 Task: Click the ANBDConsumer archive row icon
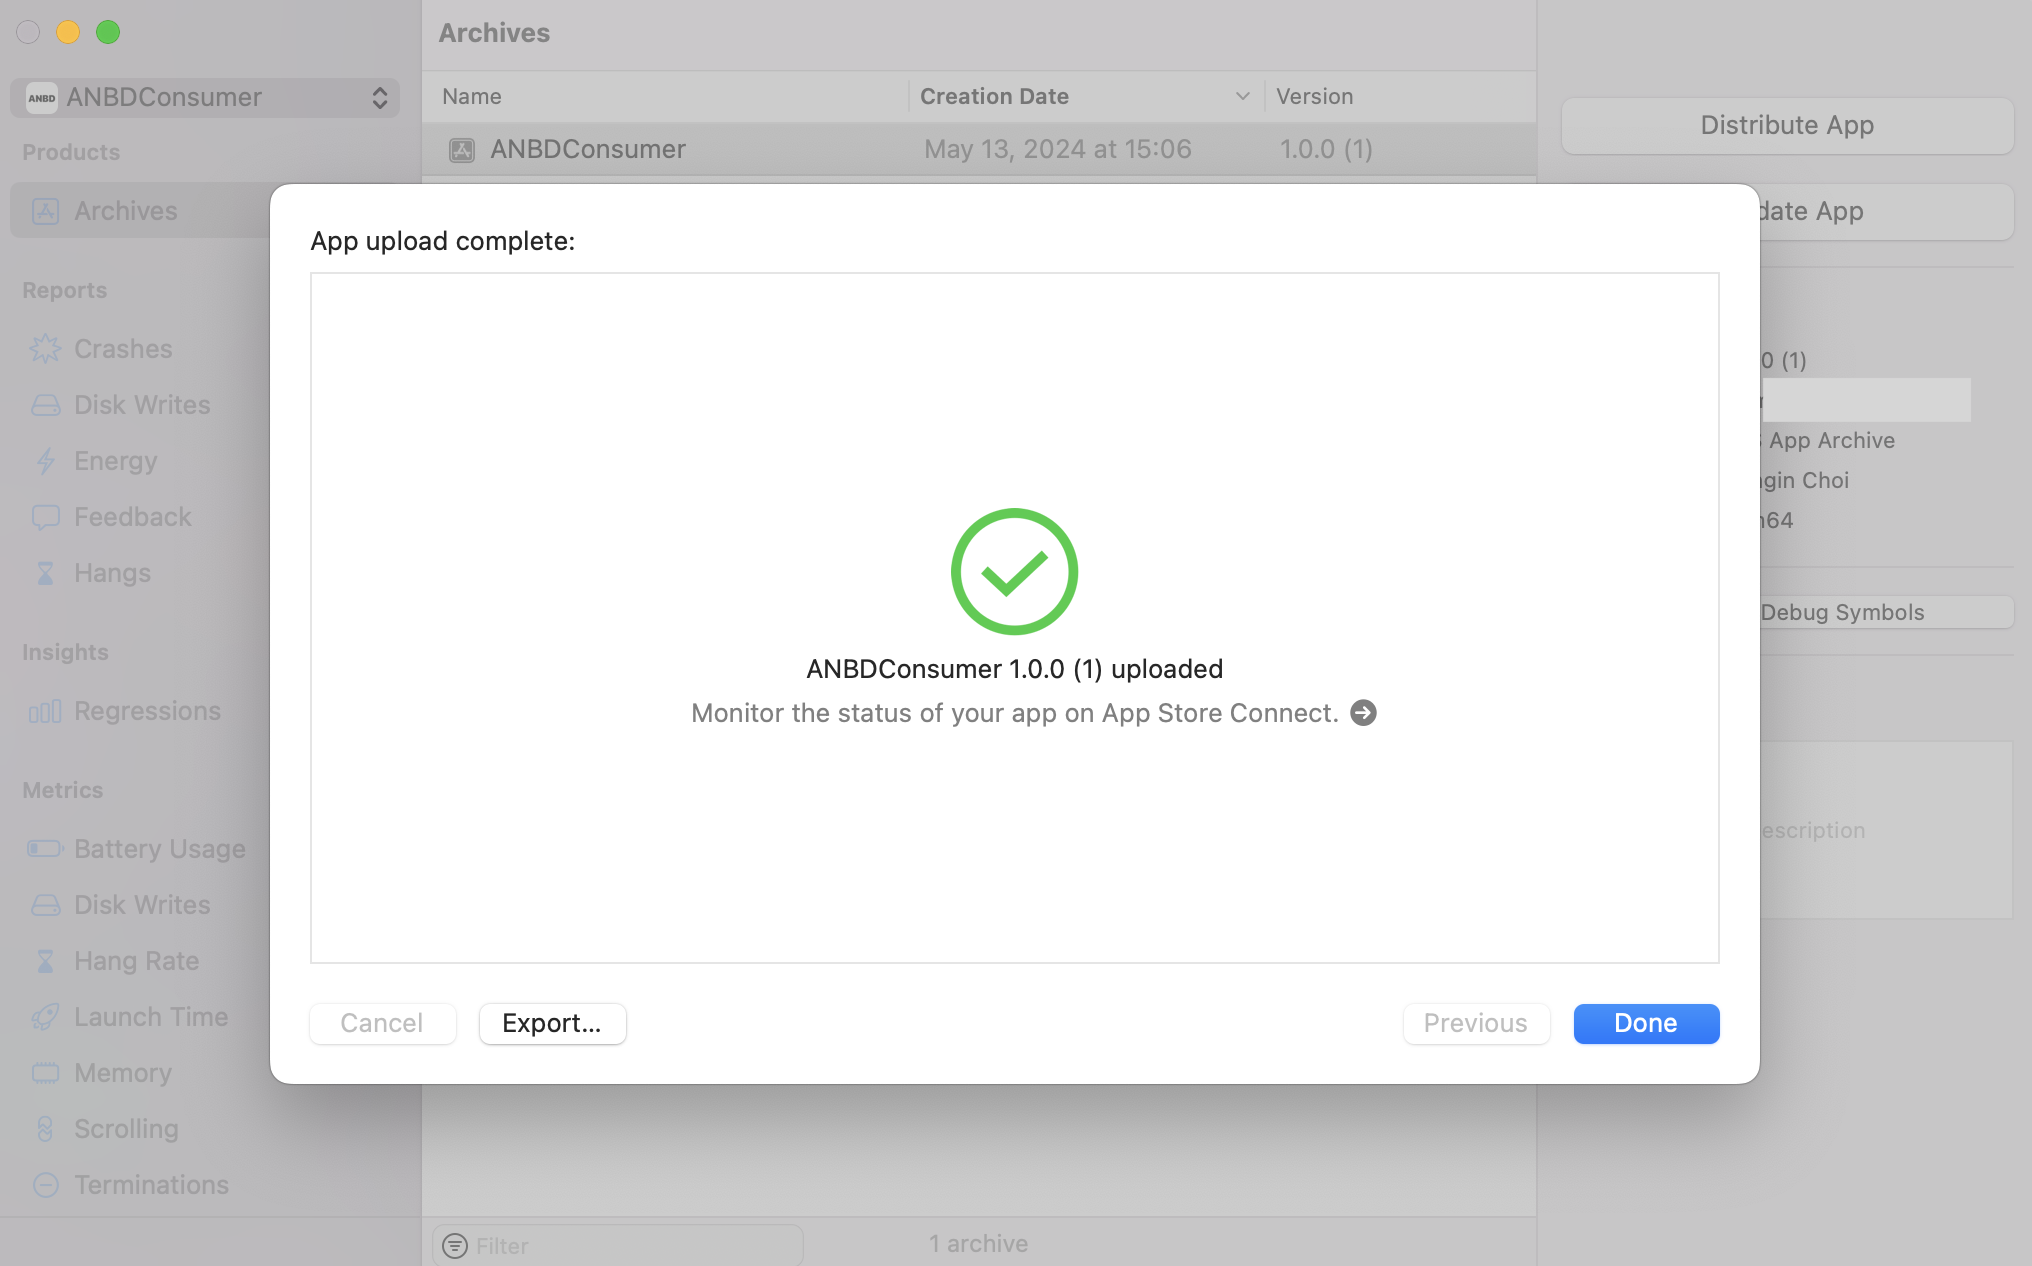tap(462, 150)
